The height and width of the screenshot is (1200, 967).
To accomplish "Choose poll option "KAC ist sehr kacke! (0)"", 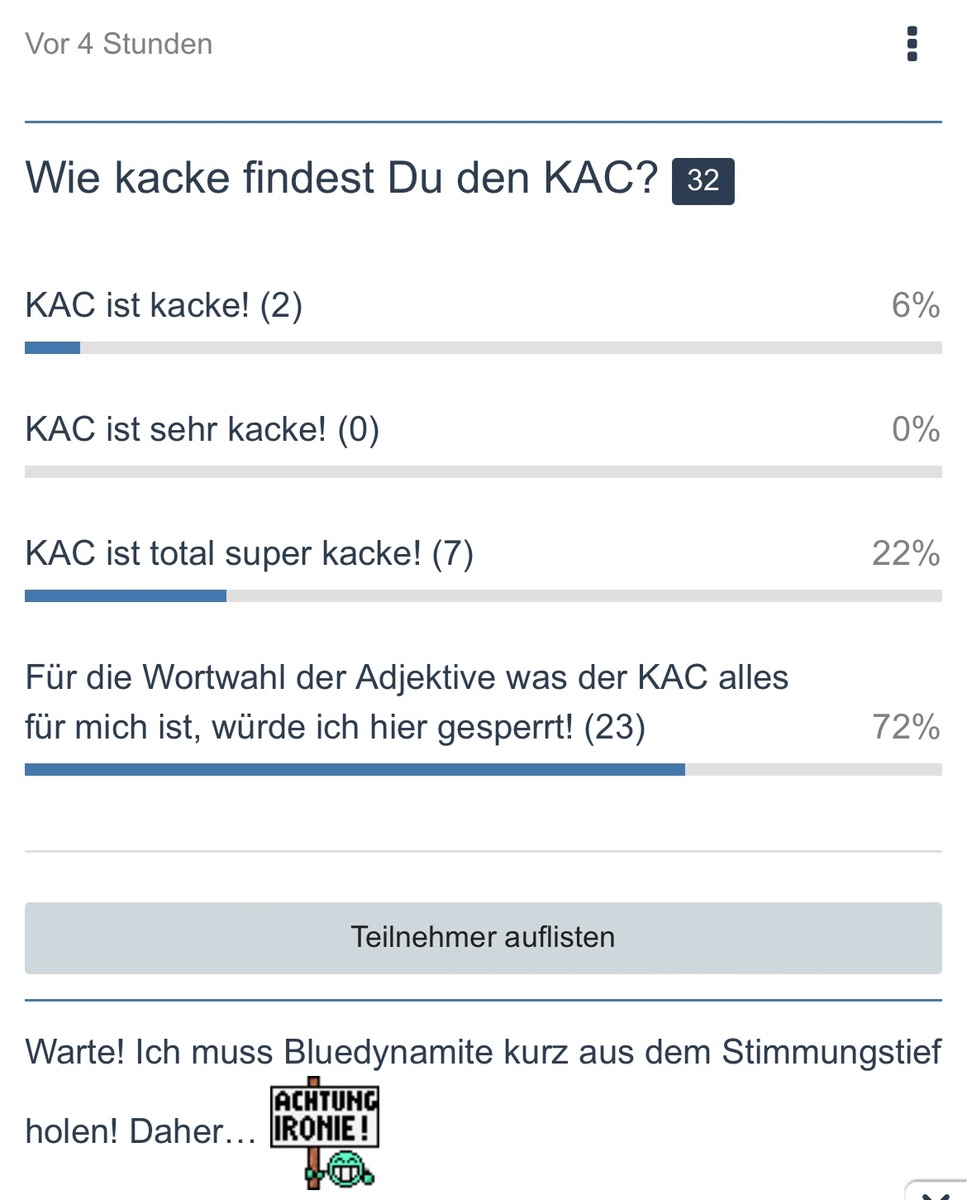I will pos(202,430).
